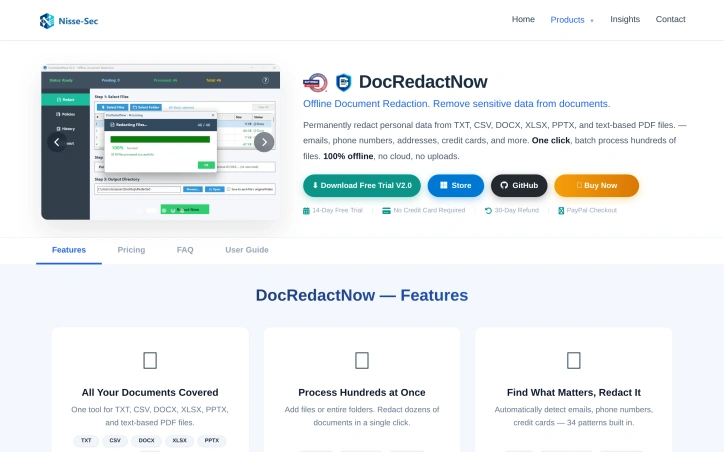
Task: Click the DocRedactNow shield icon
Action: [343, 82]
